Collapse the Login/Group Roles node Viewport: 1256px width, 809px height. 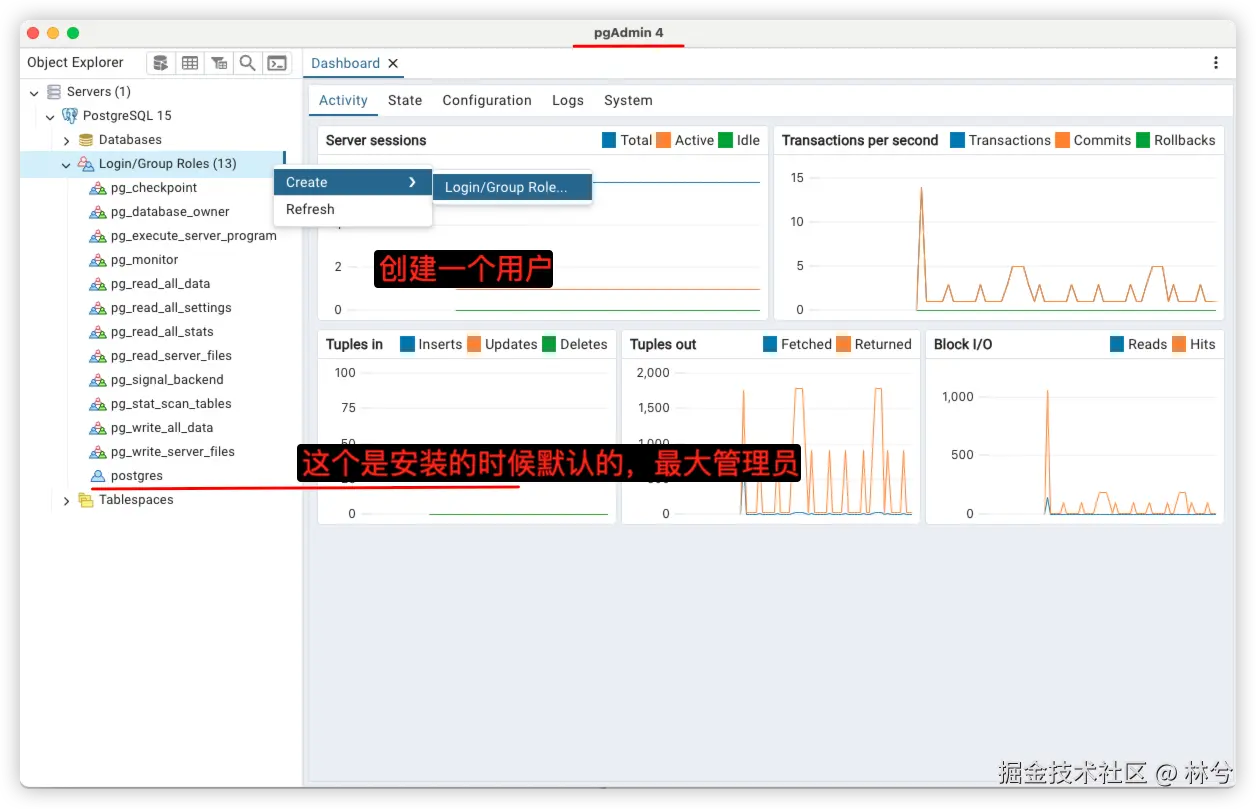[x=67, y=165]
